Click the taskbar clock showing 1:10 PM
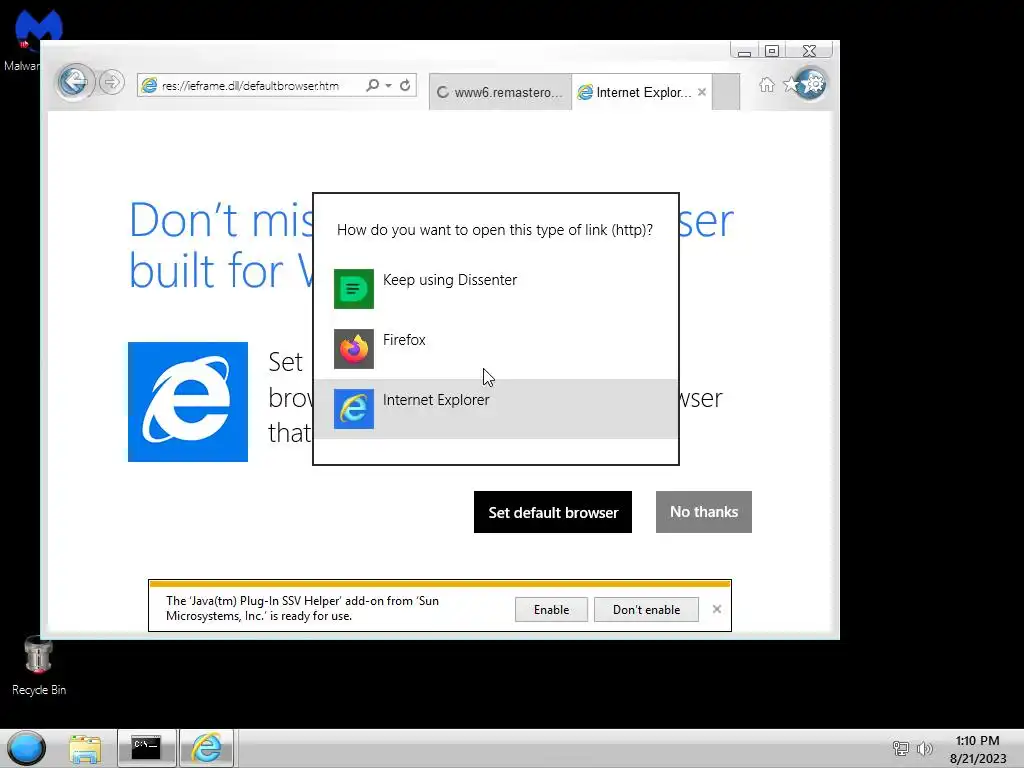This screenshot has height=768, width=1024. click(x=978, y=749)
